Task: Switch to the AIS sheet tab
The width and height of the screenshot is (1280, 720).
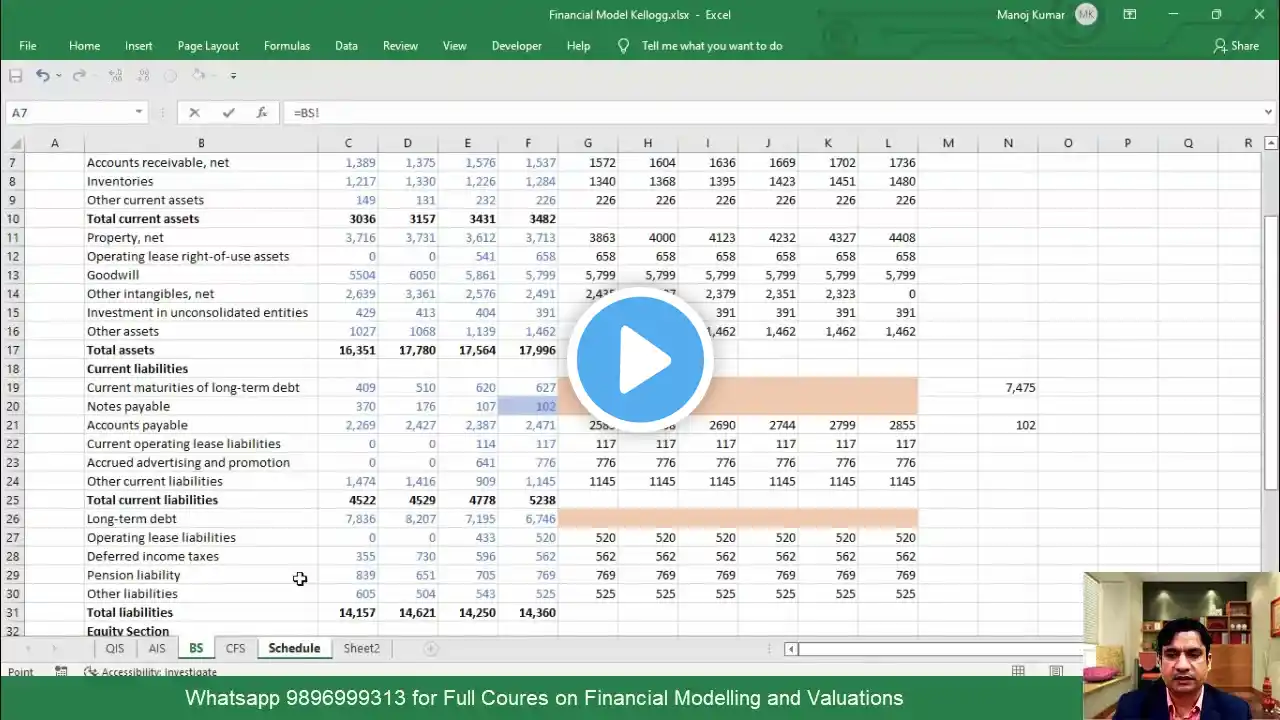Action: point(157,649)
